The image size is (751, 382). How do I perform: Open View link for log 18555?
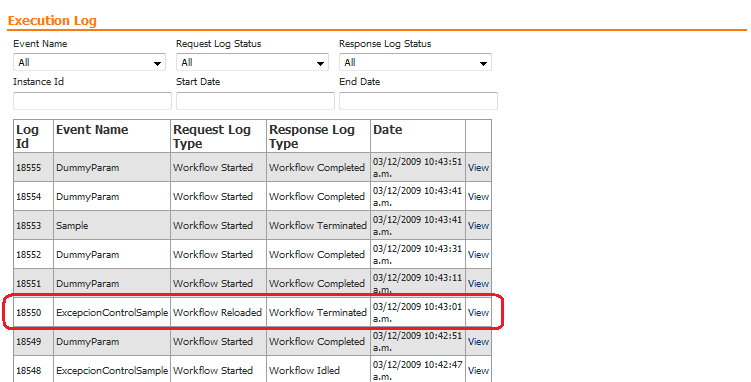click(478, 168)
